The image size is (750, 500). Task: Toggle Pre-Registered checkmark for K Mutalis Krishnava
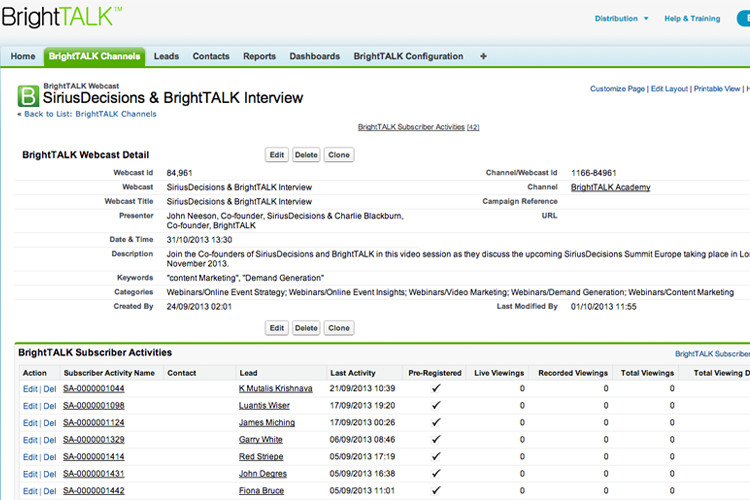click(435, 388)
